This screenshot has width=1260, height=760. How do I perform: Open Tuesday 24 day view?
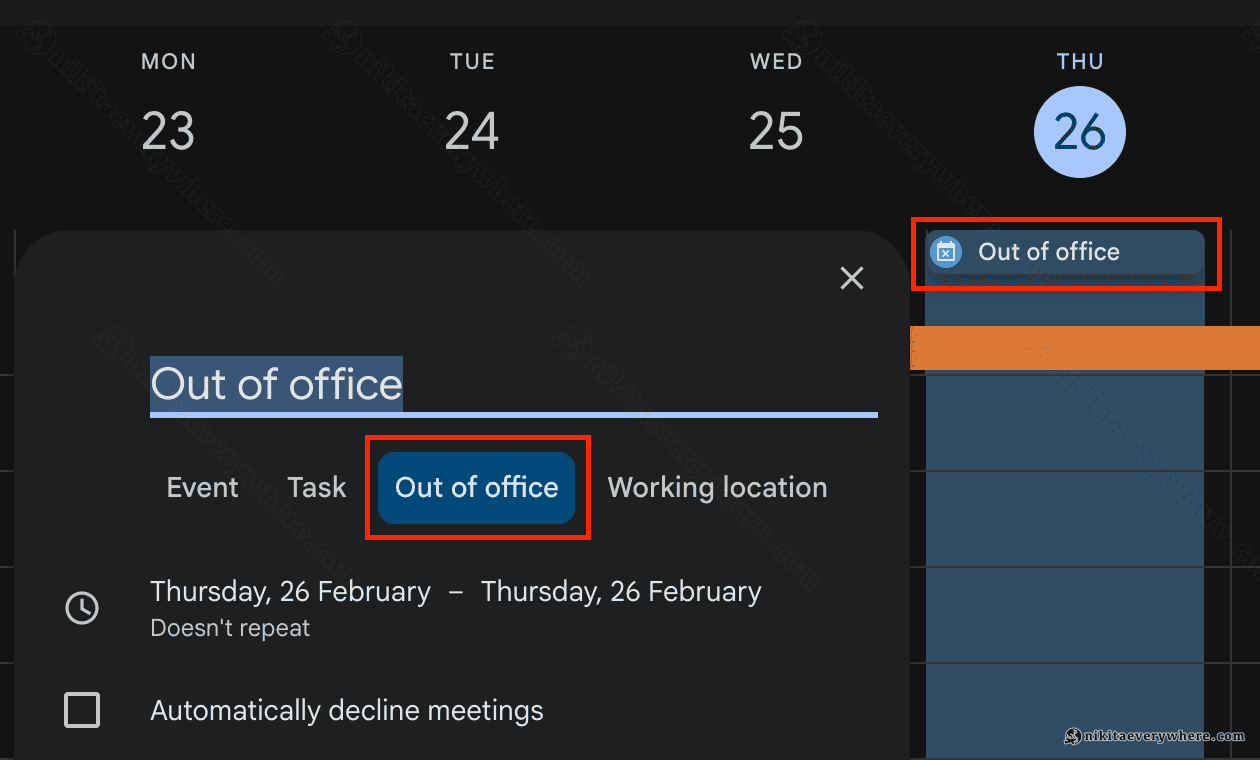pos(472,131)
